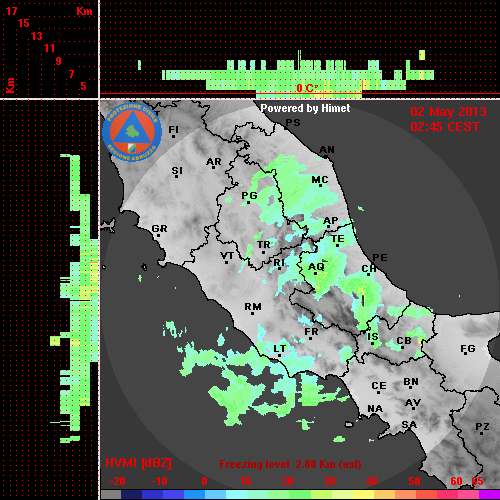Click the Protezione Civile Abruzzo logo
This screenshot has height=500, width=500.
tap(132, 132)
